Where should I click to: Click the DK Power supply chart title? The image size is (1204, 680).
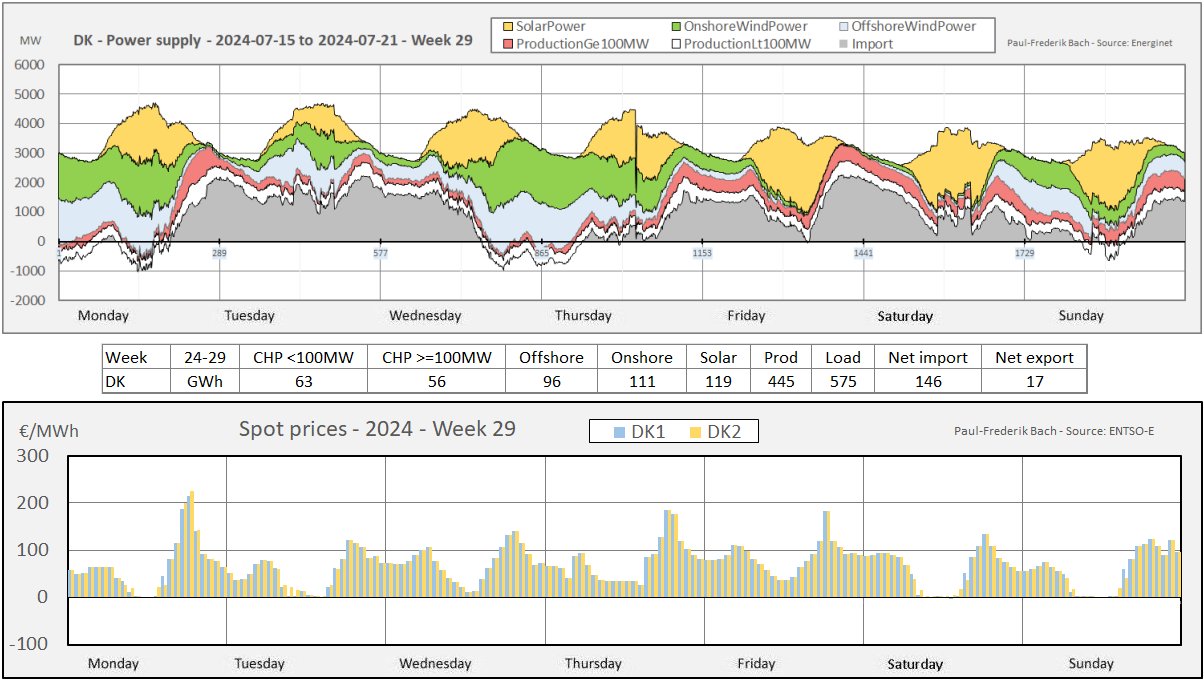(272, 42)
